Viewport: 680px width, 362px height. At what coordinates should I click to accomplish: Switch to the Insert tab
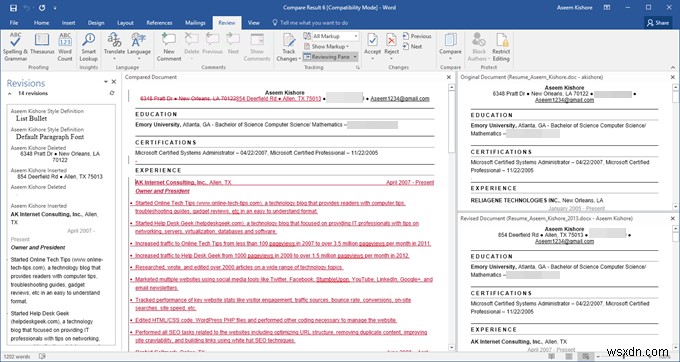(x=69, y=23)
